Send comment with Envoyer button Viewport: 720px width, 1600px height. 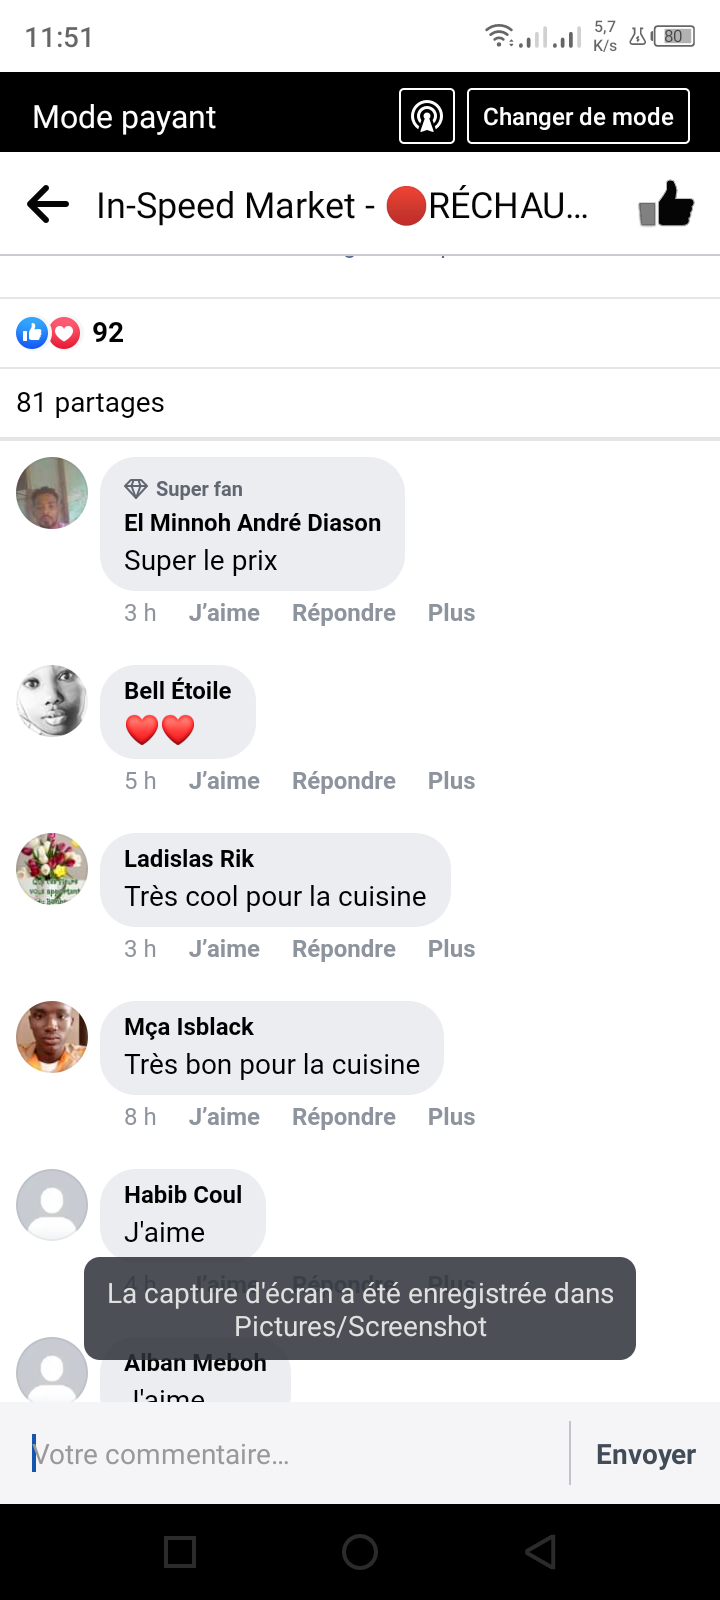[645, 1454]
